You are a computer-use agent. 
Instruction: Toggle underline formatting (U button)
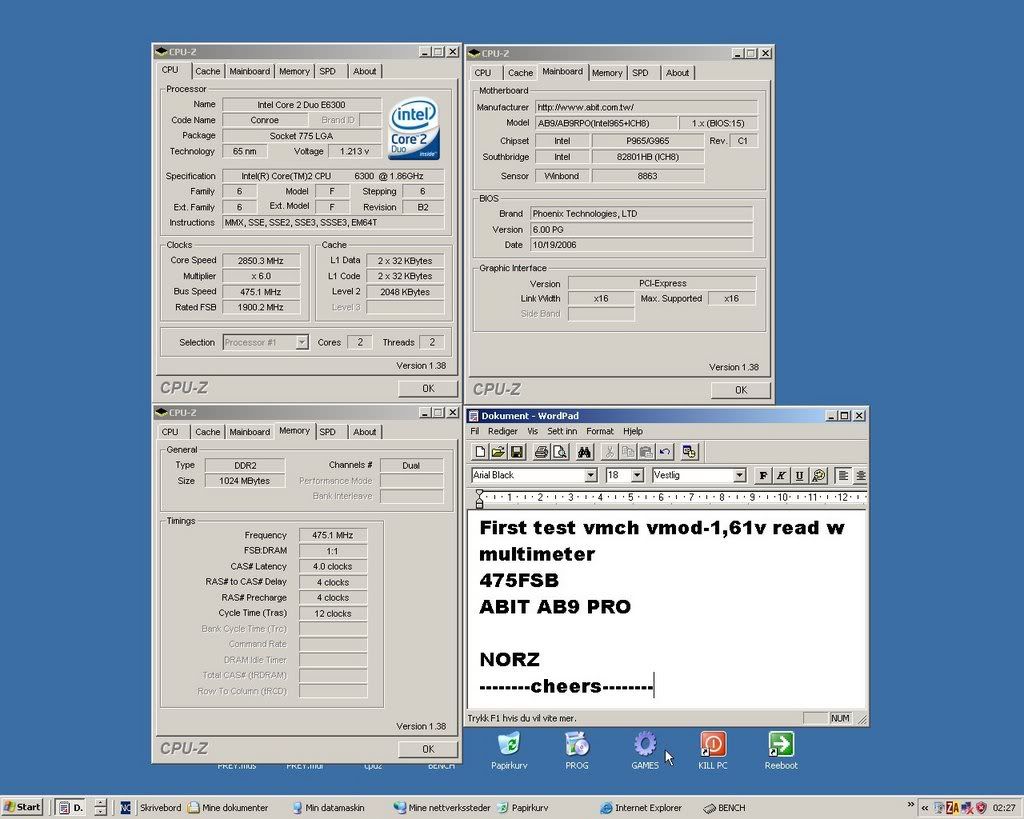click(x=799, y=476)
